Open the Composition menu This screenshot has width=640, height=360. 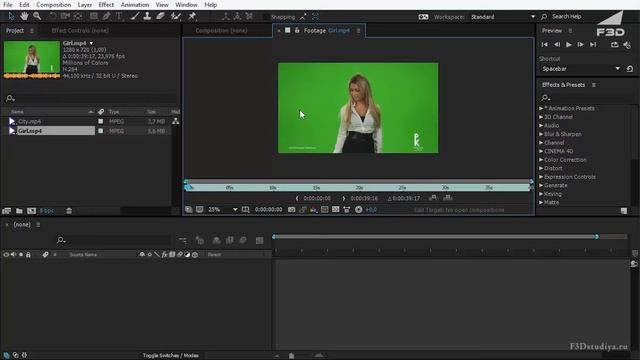[x=53, y=5]
